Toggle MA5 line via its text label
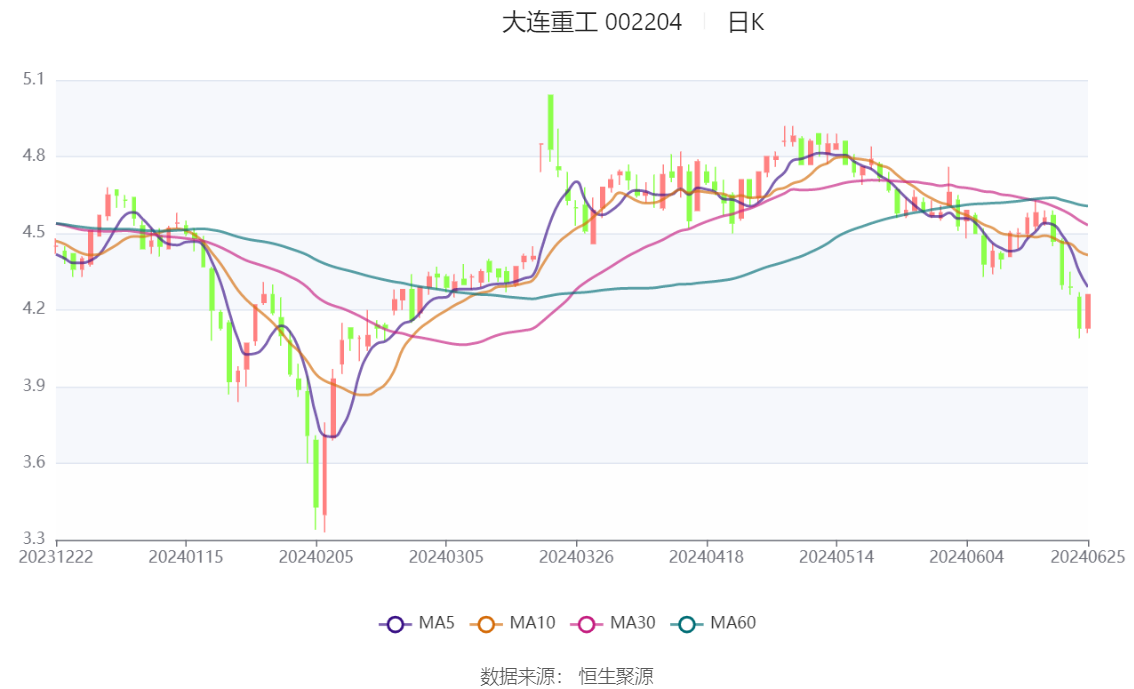The height and width of the screenshot is (689, 1134). click(436, 623)
